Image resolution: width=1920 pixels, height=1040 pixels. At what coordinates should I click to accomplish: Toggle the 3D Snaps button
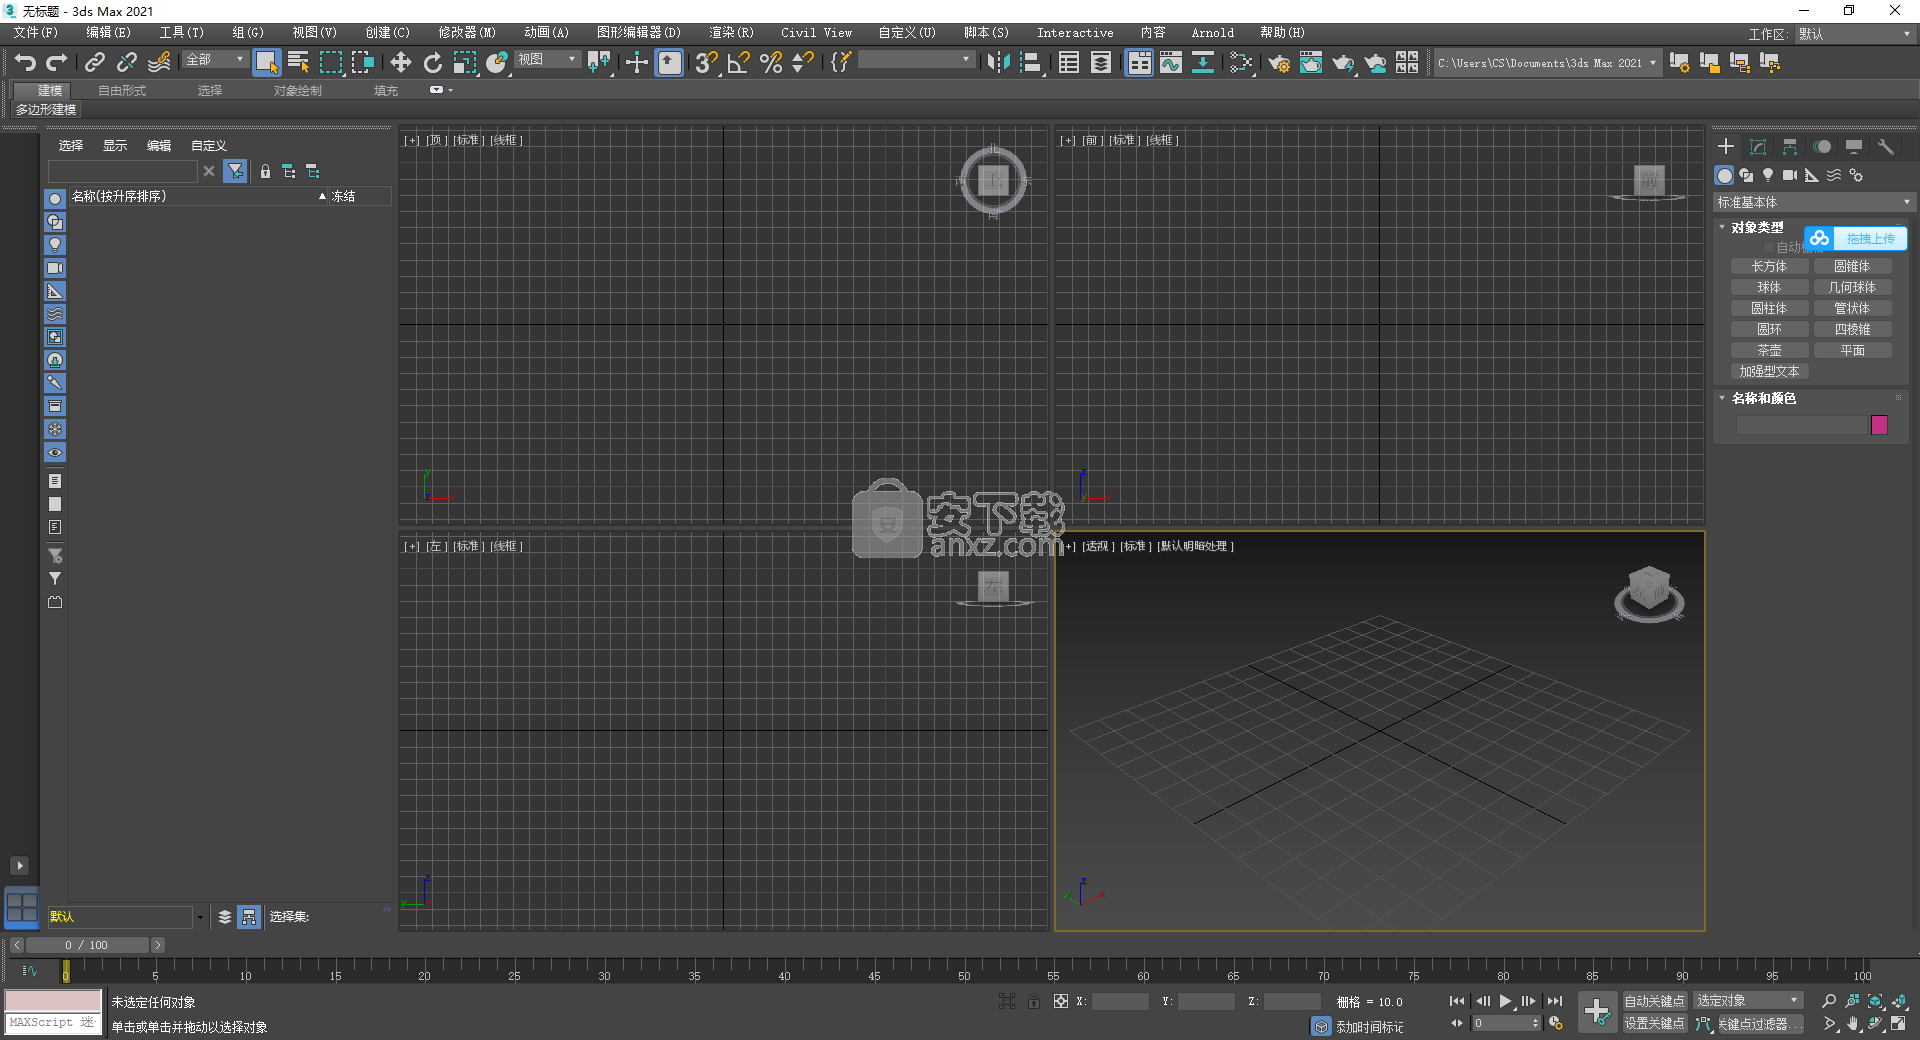[x=707, y=63]
